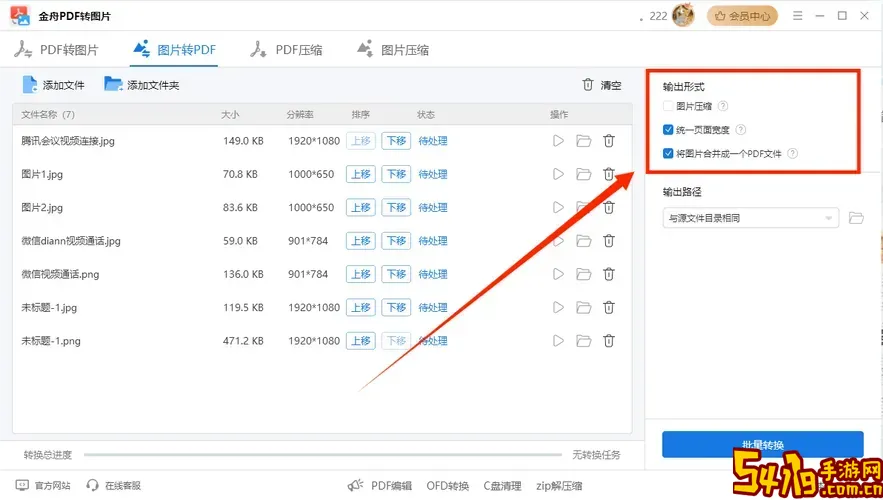This screenshot has width=883, height=500.
Task: Sort by the 文件名称 column header
Action: click(x=48, y=115)
